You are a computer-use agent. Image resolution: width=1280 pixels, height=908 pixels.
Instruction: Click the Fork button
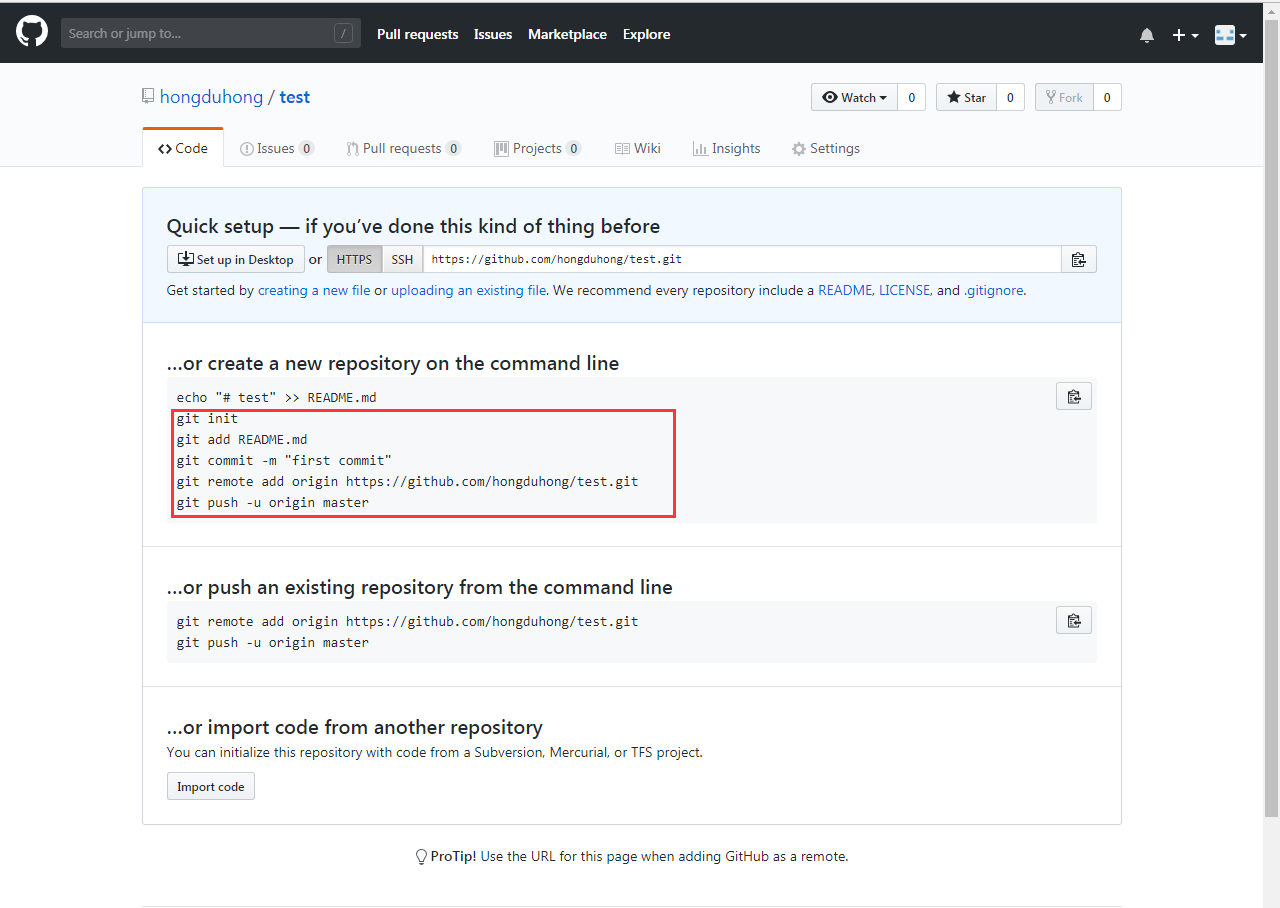pyautogui.click(x=1064, y=97)
